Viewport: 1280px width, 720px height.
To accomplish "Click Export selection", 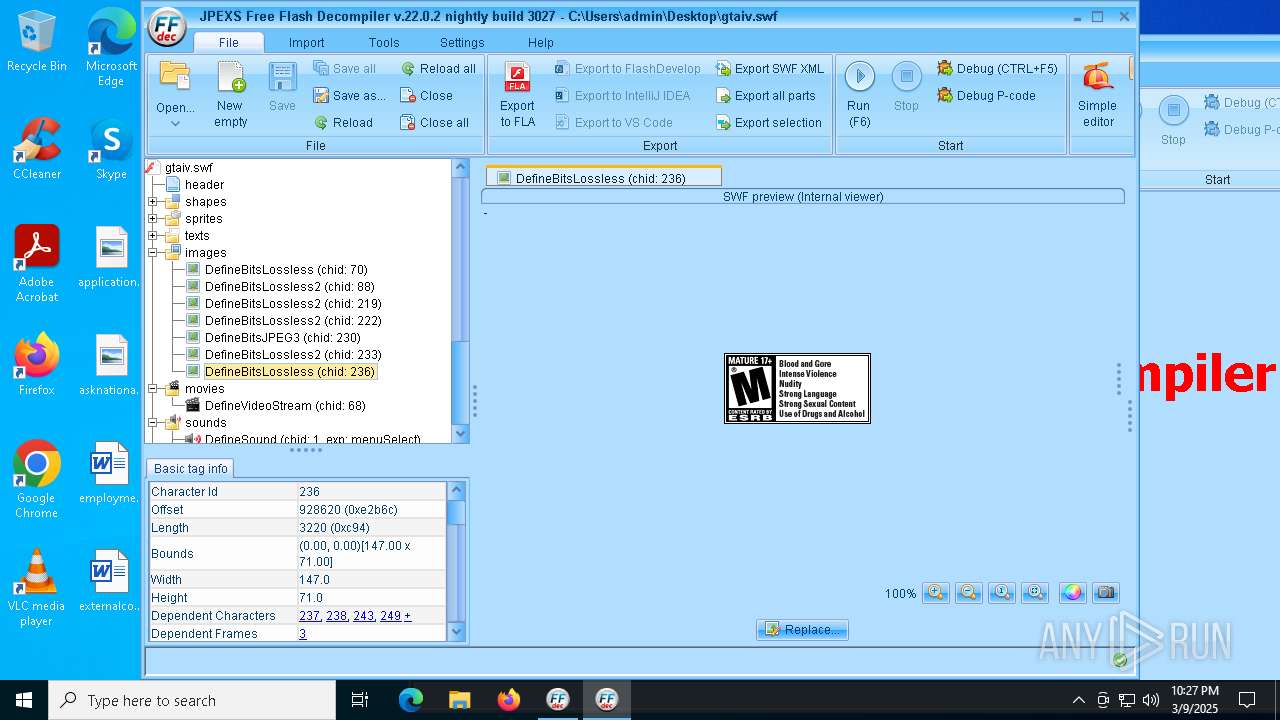I will [x=768, y=123].
